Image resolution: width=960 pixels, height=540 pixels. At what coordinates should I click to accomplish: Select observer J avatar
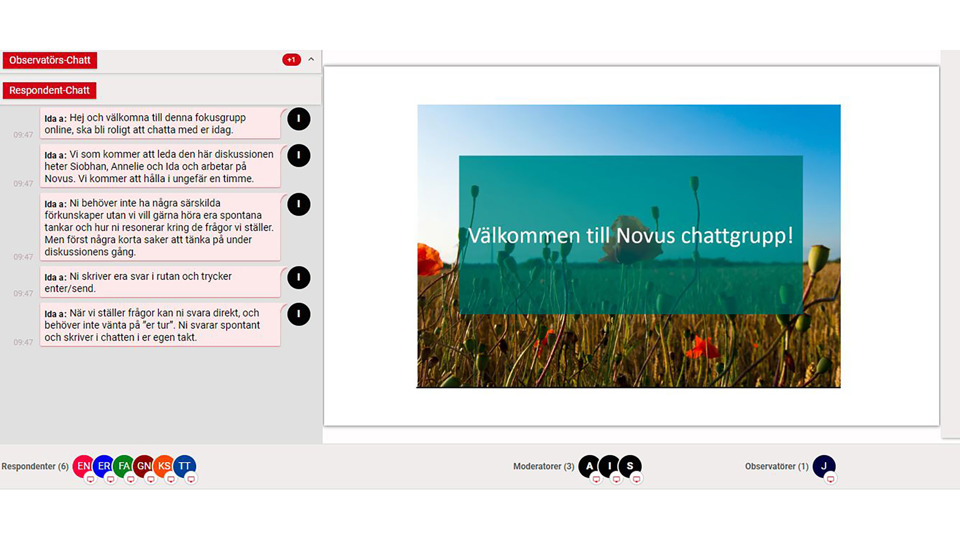tap(824, 466)
